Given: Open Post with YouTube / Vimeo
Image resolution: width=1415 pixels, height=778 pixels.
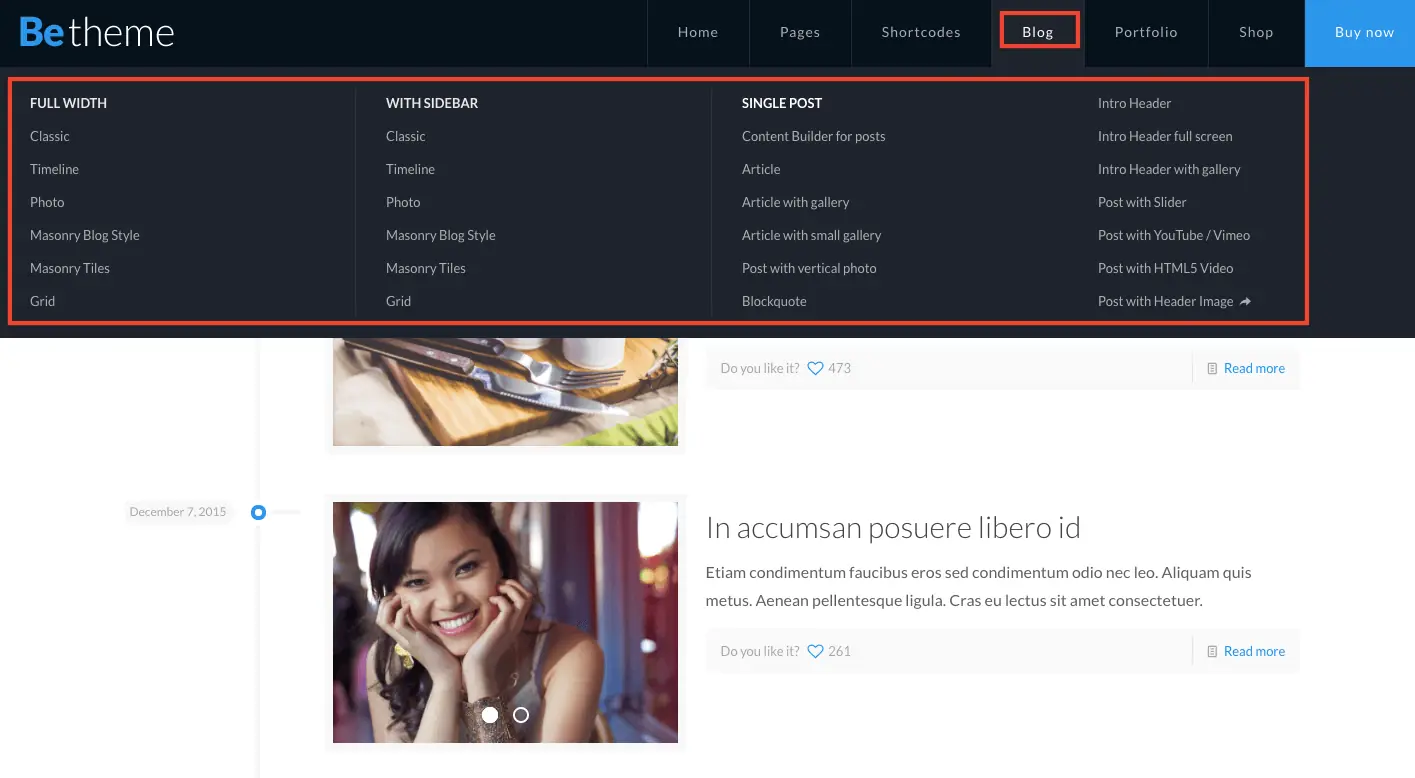Looking at the screenshot, I should click(1174, 235).
